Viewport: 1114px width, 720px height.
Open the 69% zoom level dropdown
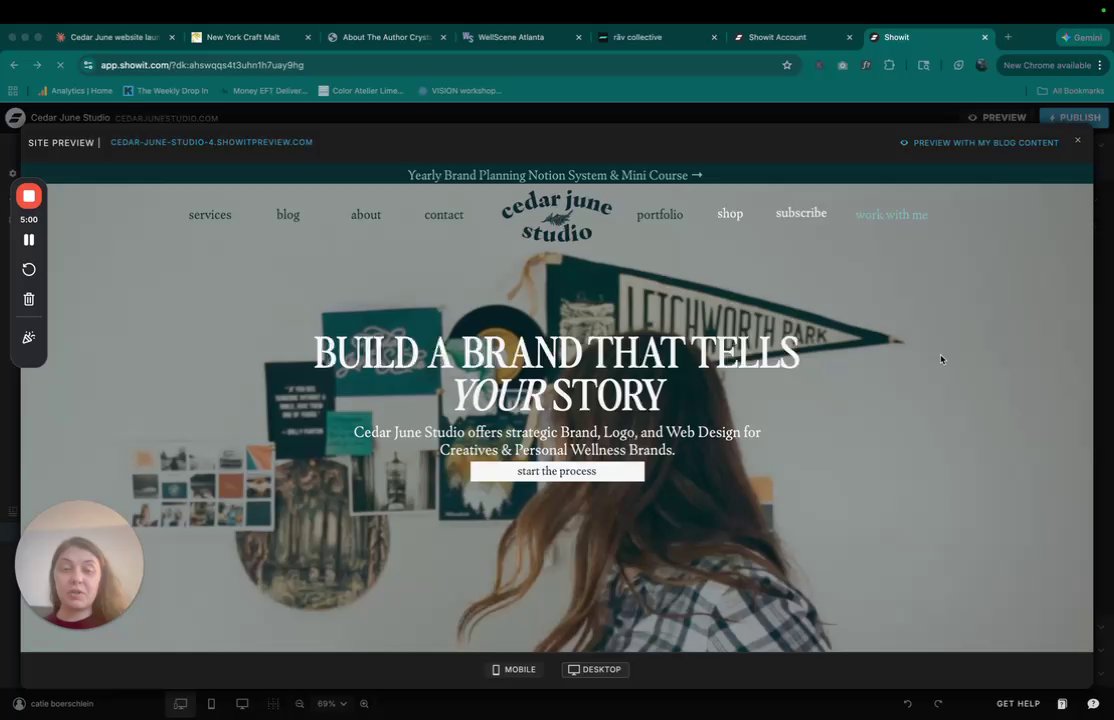[x=332, y=704]
